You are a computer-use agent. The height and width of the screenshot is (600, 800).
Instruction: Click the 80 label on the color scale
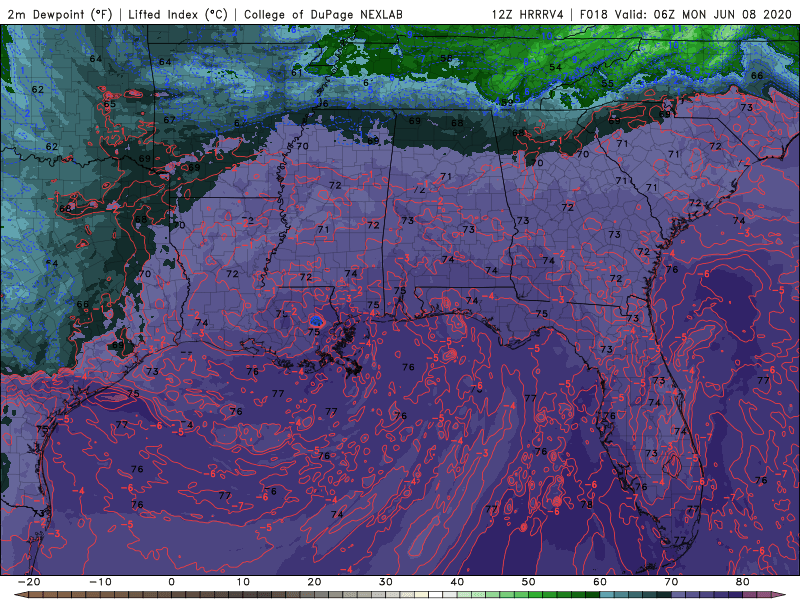click(743, 582)
